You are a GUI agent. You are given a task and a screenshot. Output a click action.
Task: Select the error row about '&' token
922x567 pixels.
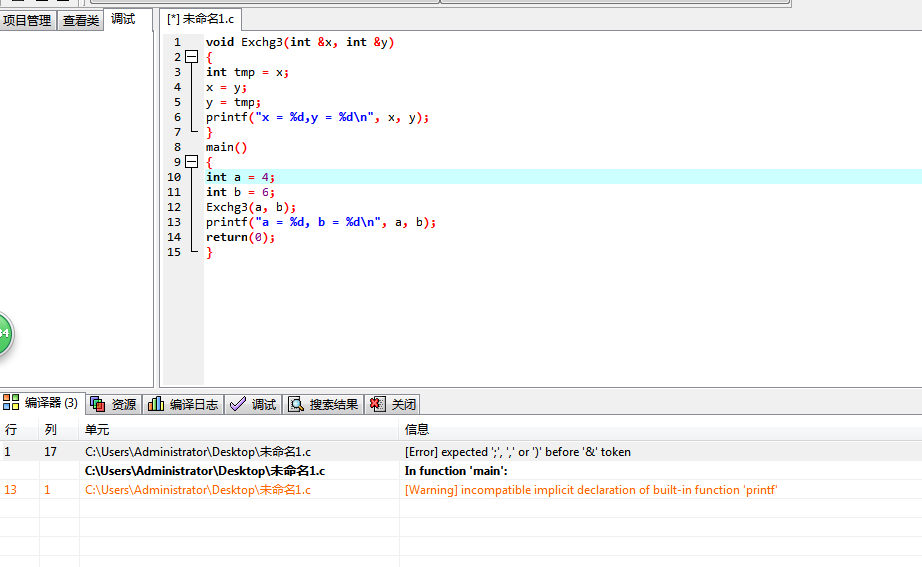click(461, 452)
